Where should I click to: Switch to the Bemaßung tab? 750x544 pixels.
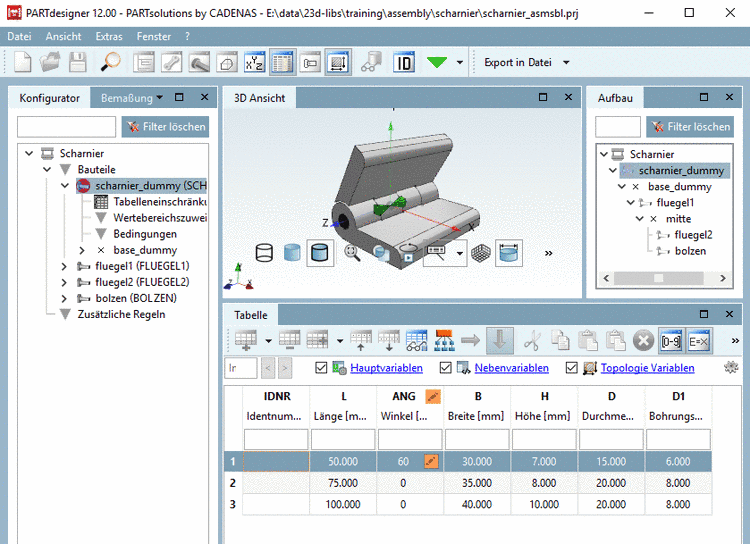[126, 98]
